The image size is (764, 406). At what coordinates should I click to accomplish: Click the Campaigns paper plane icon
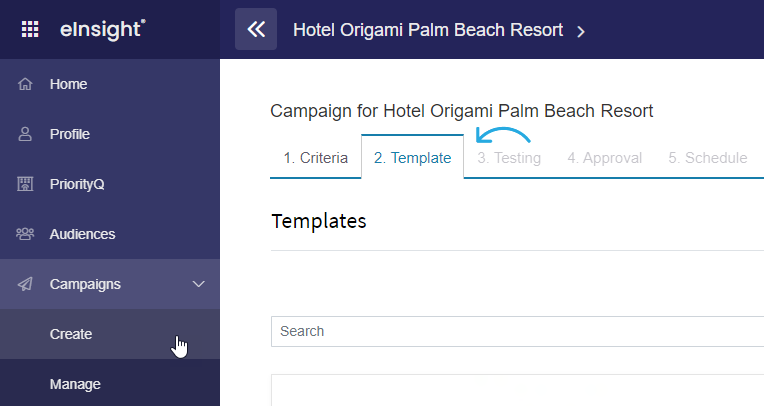25,284
